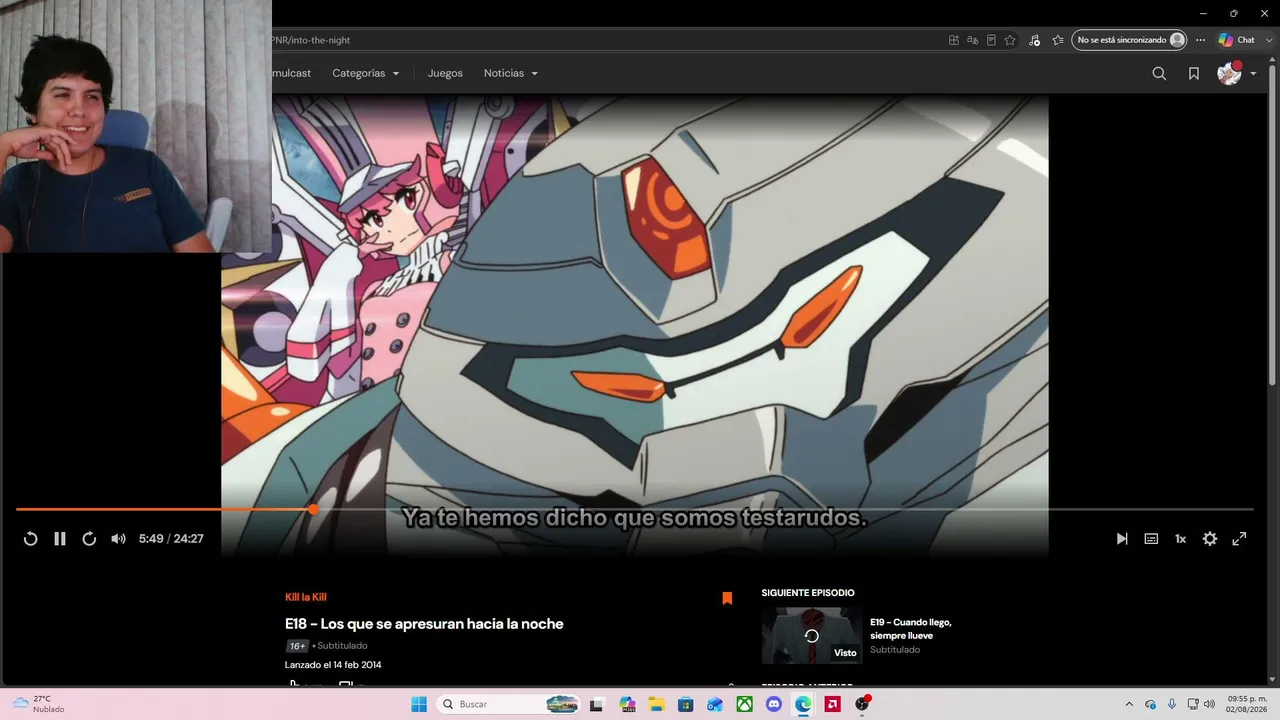Toggle the orange watchlist bookmark for Kill la Kill
1280x720 pixels.
(727, 598)
